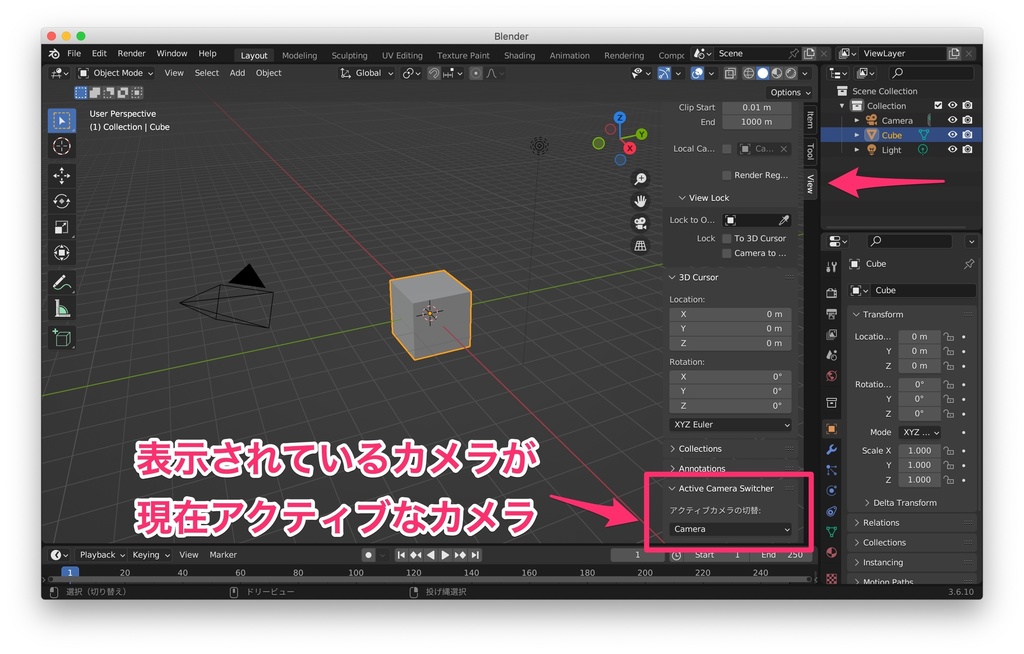Click the Options button in the viewport header

[789, 92]
